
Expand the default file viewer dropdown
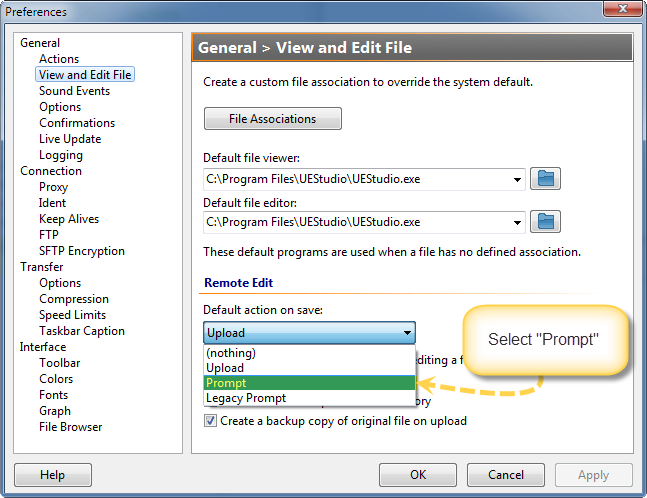tap(517, 179)
